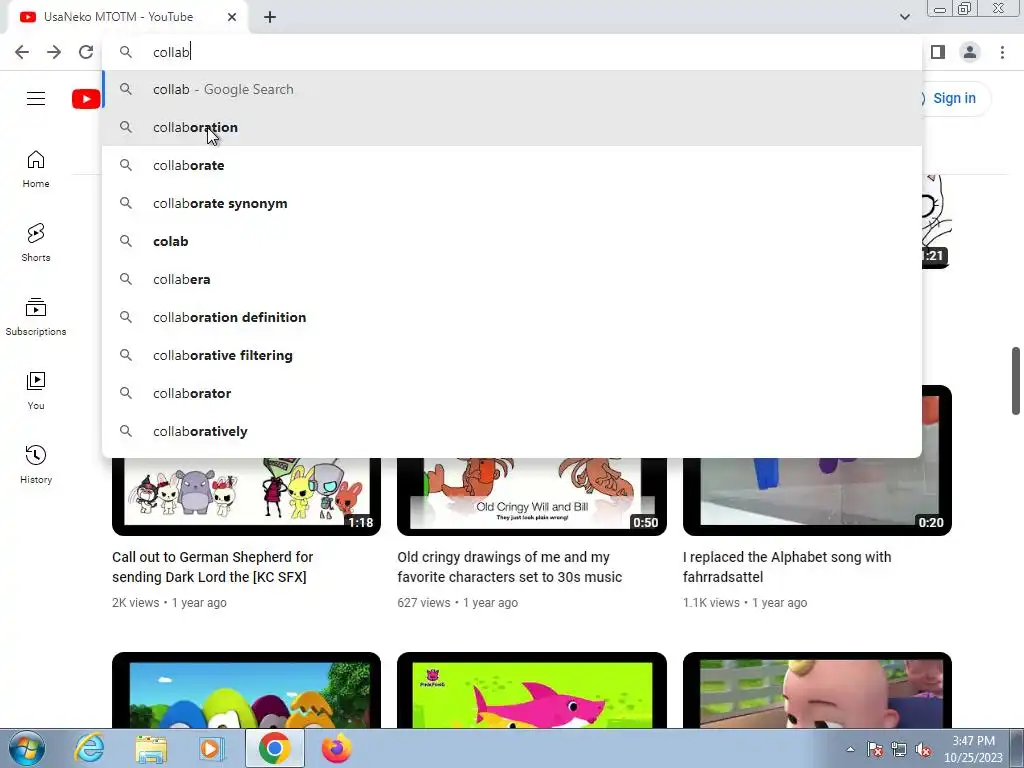
Task: Click the Sign in button
Action: [x=953, y=98]
